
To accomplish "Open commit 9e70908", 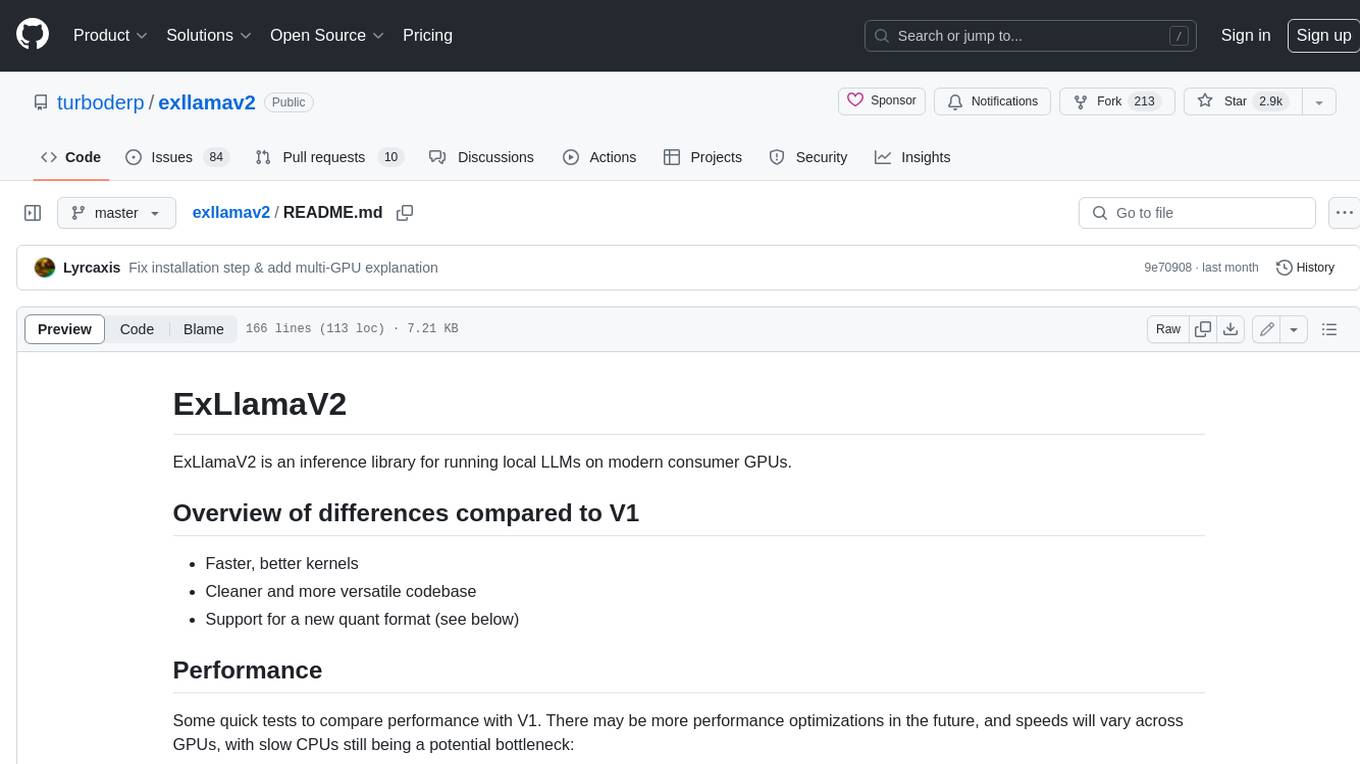I will pyautogui.click(x=1168, y=267).
